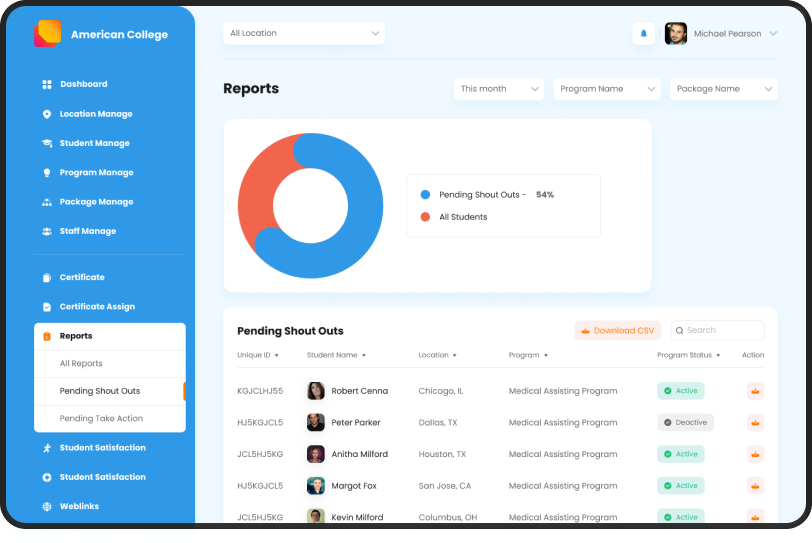Go to Dashboard in the sidebar

pyautogui.click(x=84, y=84)
